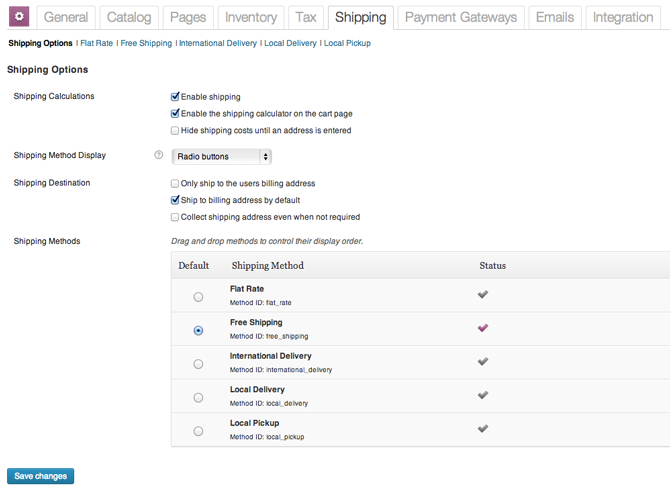Open the Shipping Method Display help tooltip
Image resolution: width=670 pixels, height=500 pixels.
pyautogui.click(x=159, y=155)
